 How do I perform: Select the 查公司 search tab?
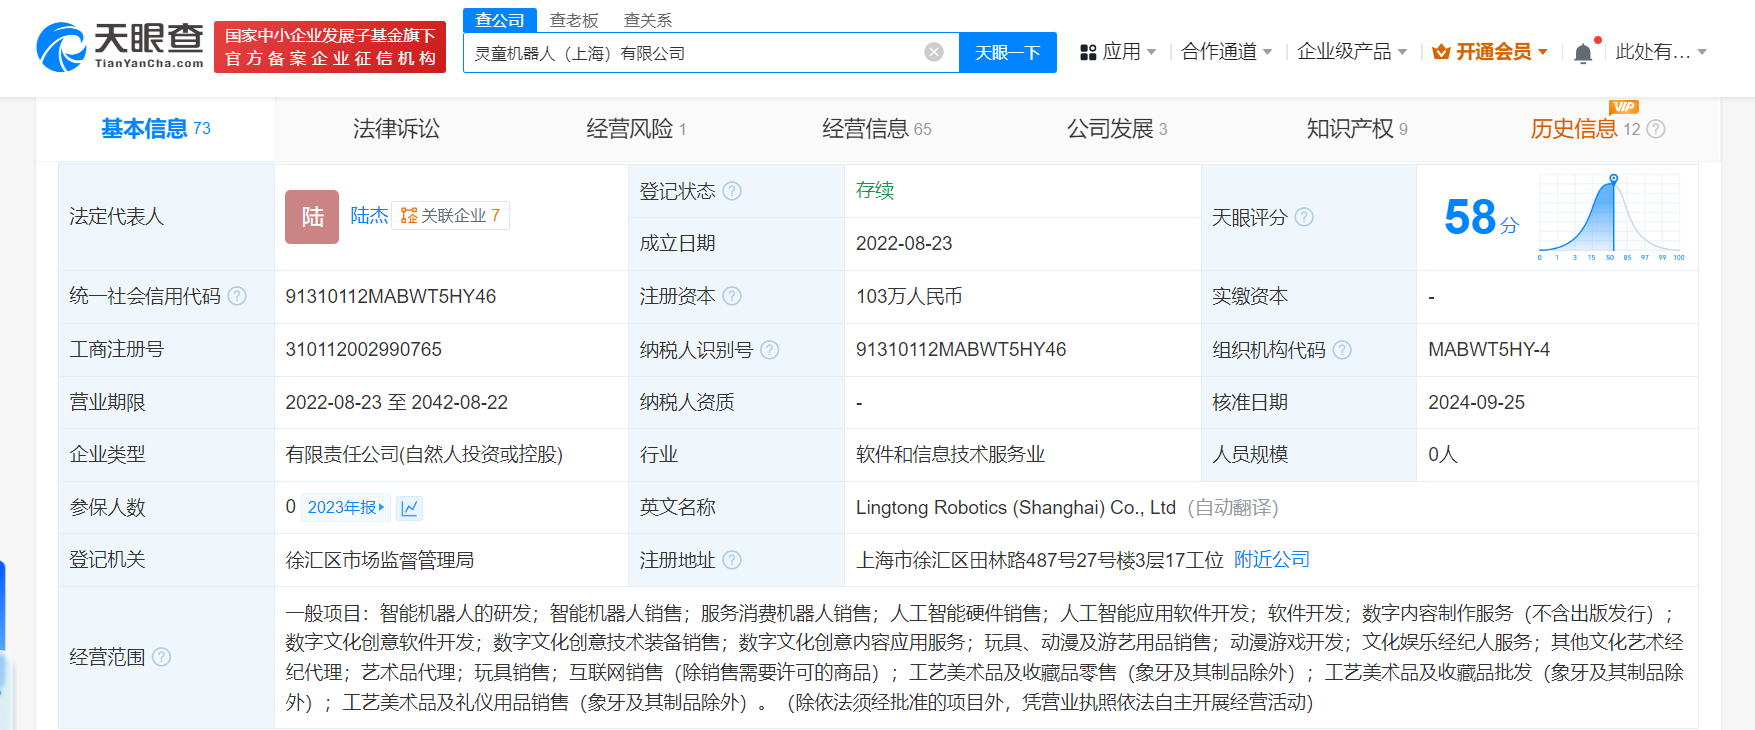tap(500, 20)
